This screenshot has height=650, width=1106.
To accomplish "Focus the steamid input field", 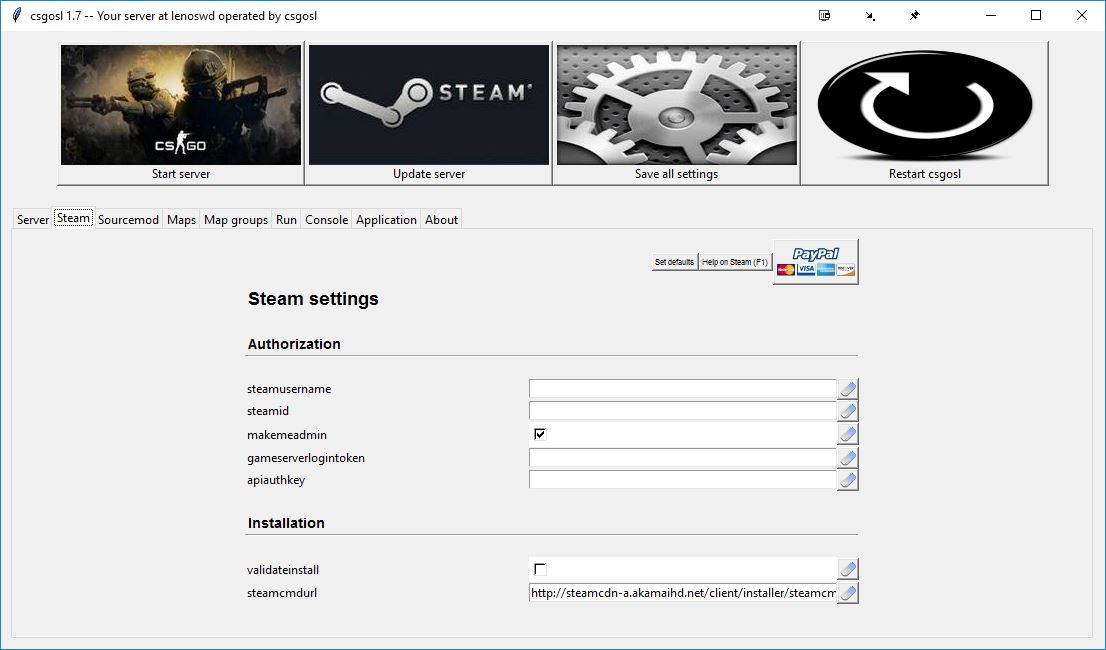I will (682, 411).
